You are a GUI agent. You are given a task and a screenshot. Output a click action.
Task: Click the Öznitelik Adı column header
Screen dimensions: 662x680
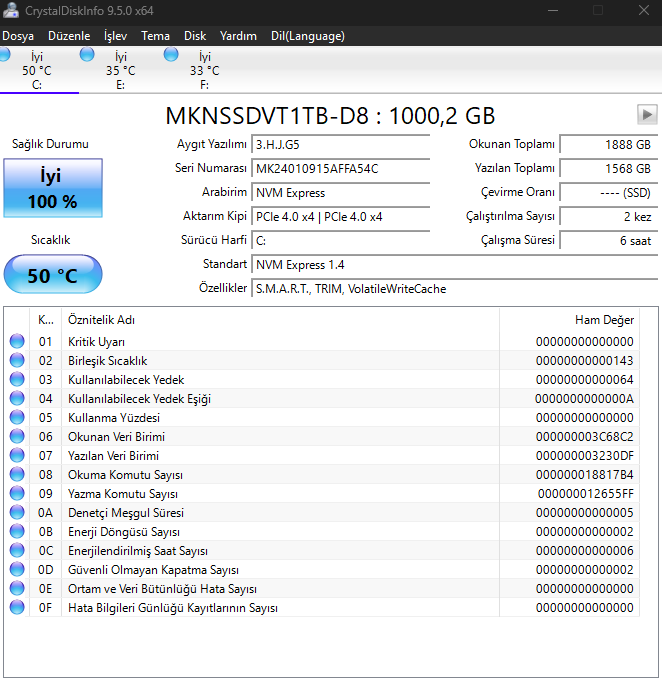[101, 320]
